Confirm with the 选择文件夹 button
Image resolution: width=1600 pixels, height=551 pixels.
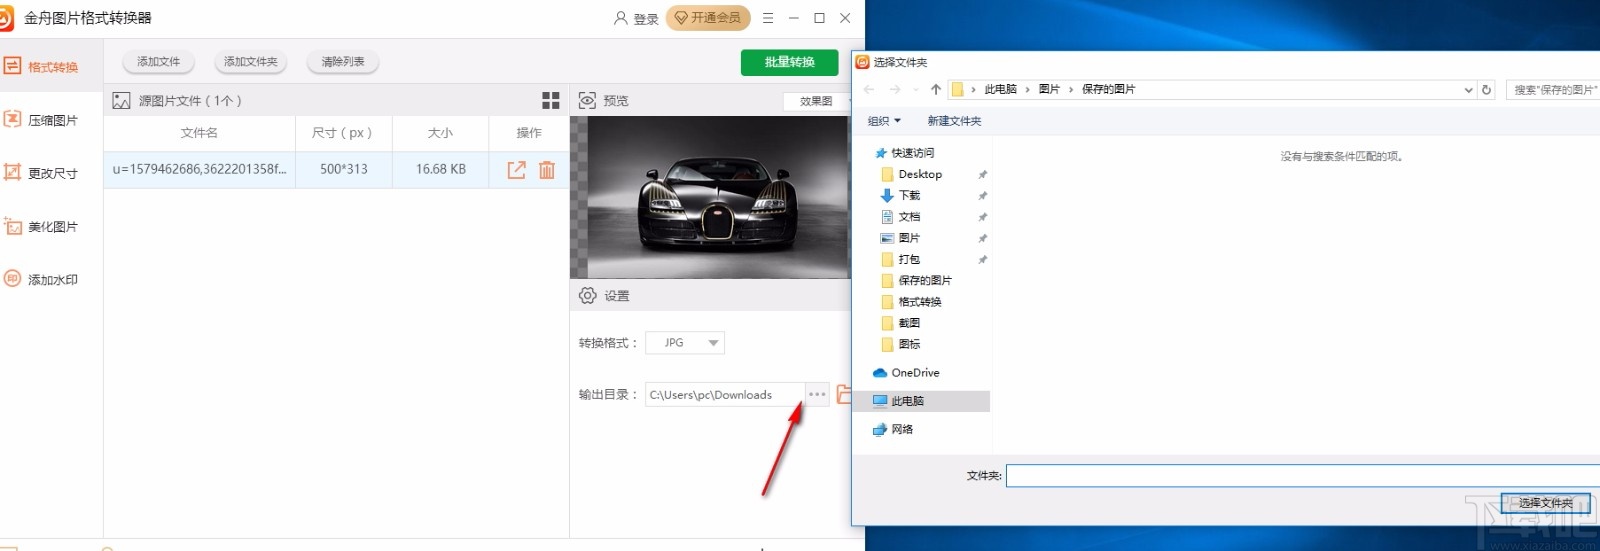[1545, 503]
